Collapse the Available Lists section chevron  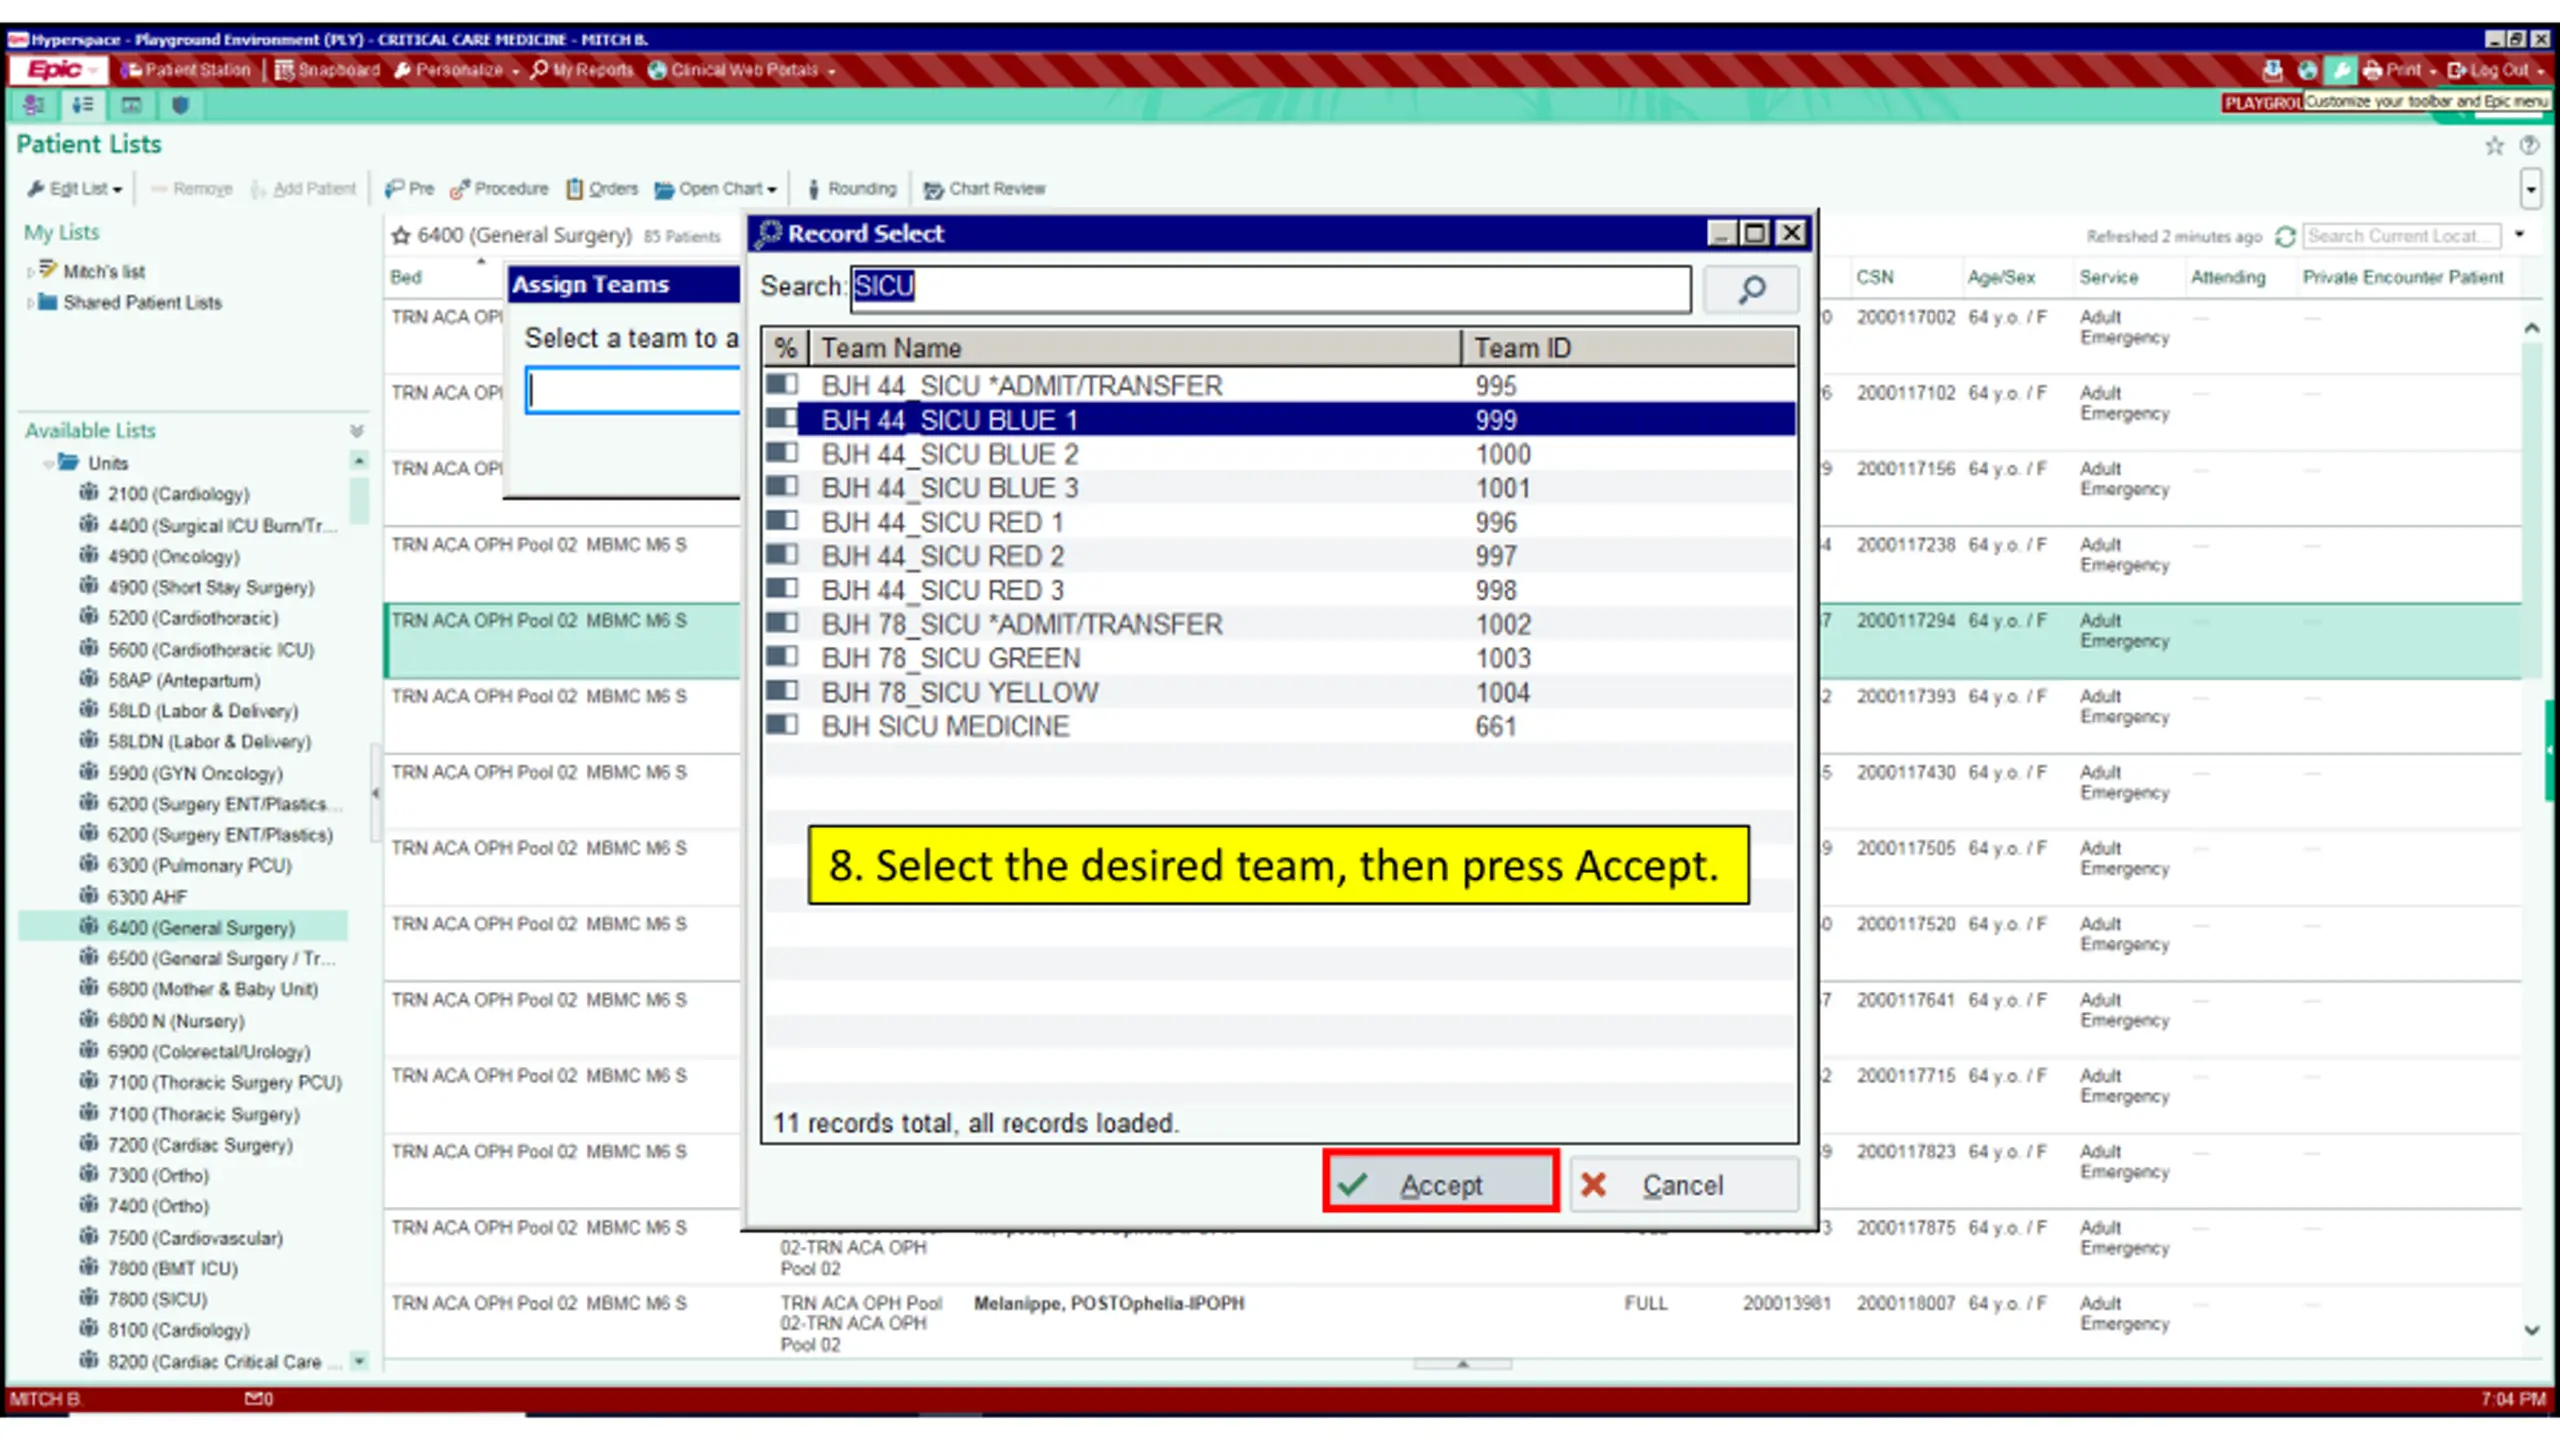point(356,431)
